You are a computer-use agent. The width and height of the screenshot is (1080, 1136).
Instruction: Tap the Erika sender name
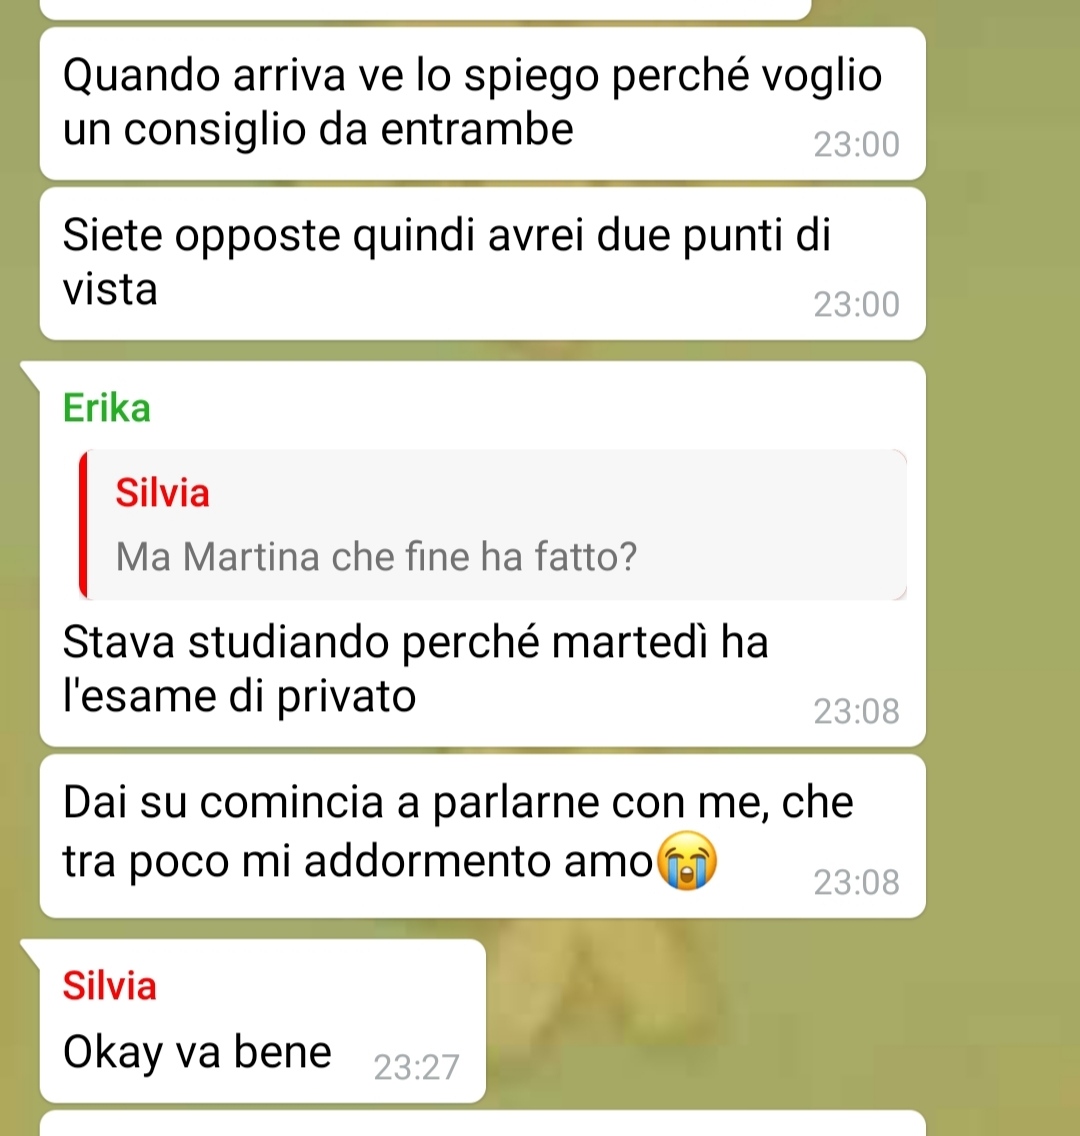pos(106,408)
